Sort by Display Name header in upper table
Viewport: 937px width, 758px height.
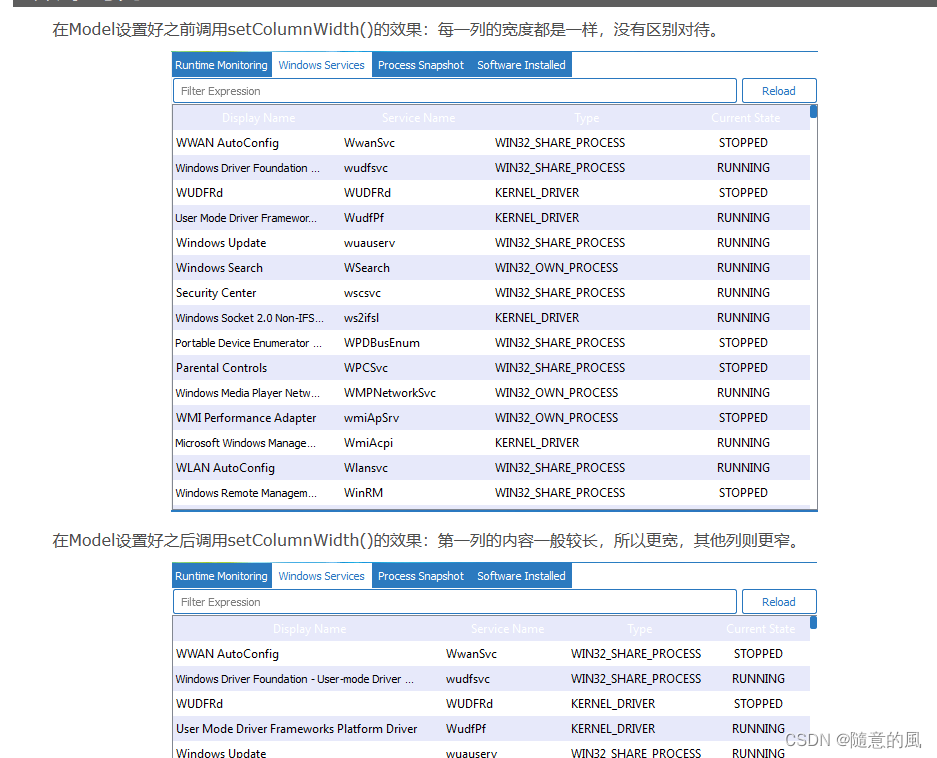[x=258, y=118]
